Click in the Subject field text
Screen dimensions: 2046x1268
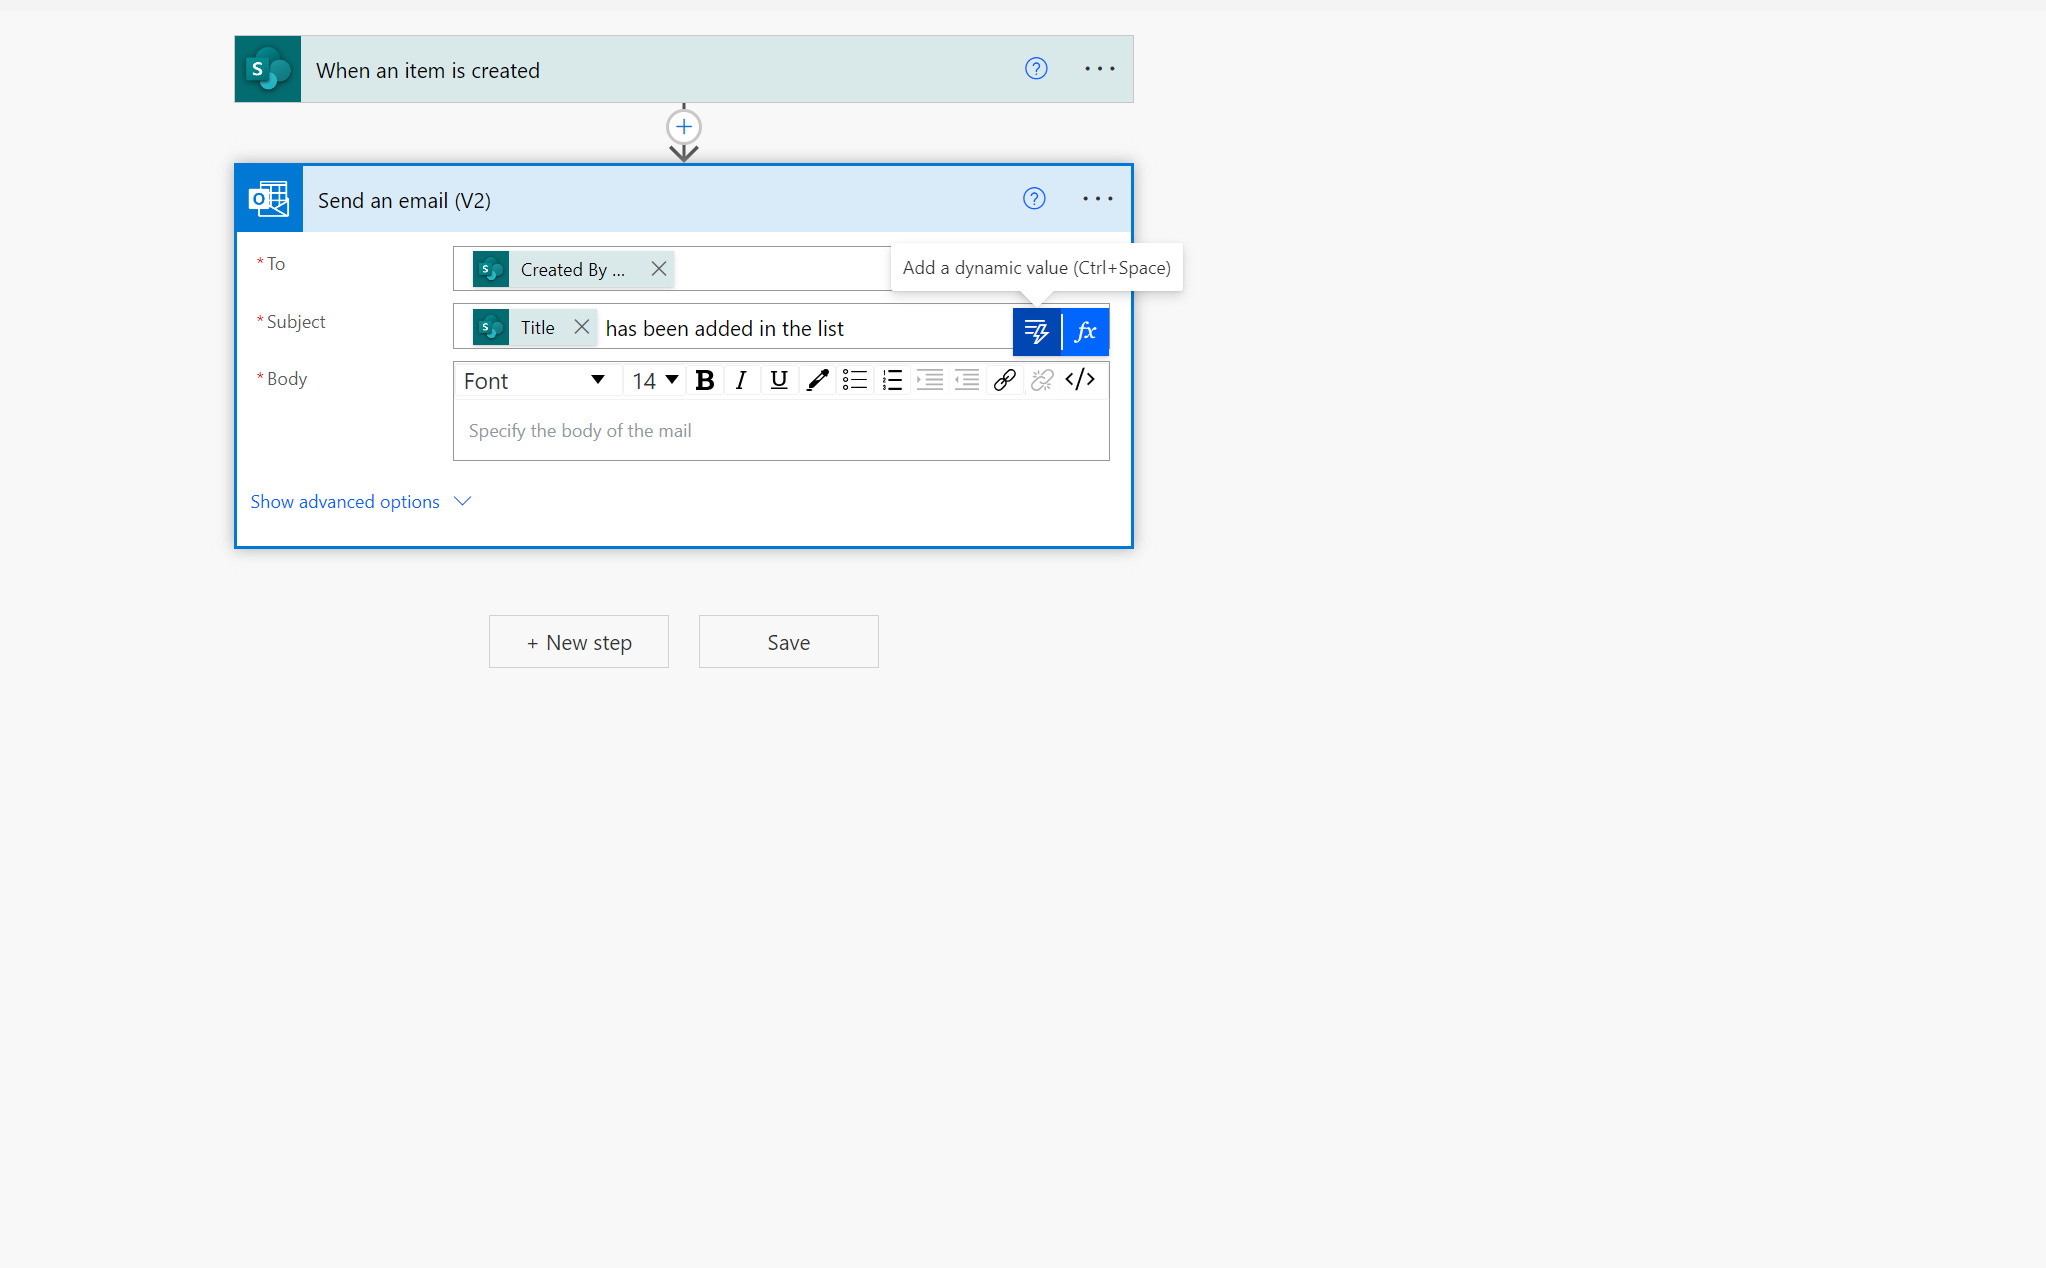725,329
